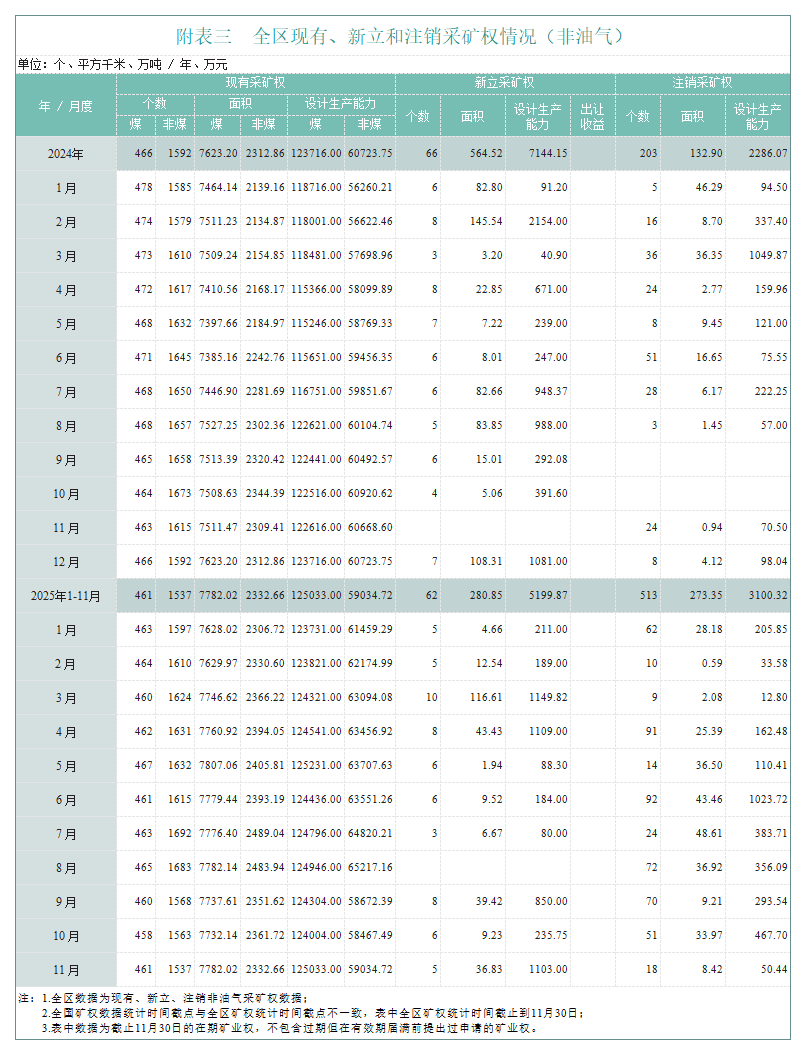Image resolution: width=806 pixels, height=1055 pixels.
Task: Select the cell showing 65217.16
Action: point(370,868)
